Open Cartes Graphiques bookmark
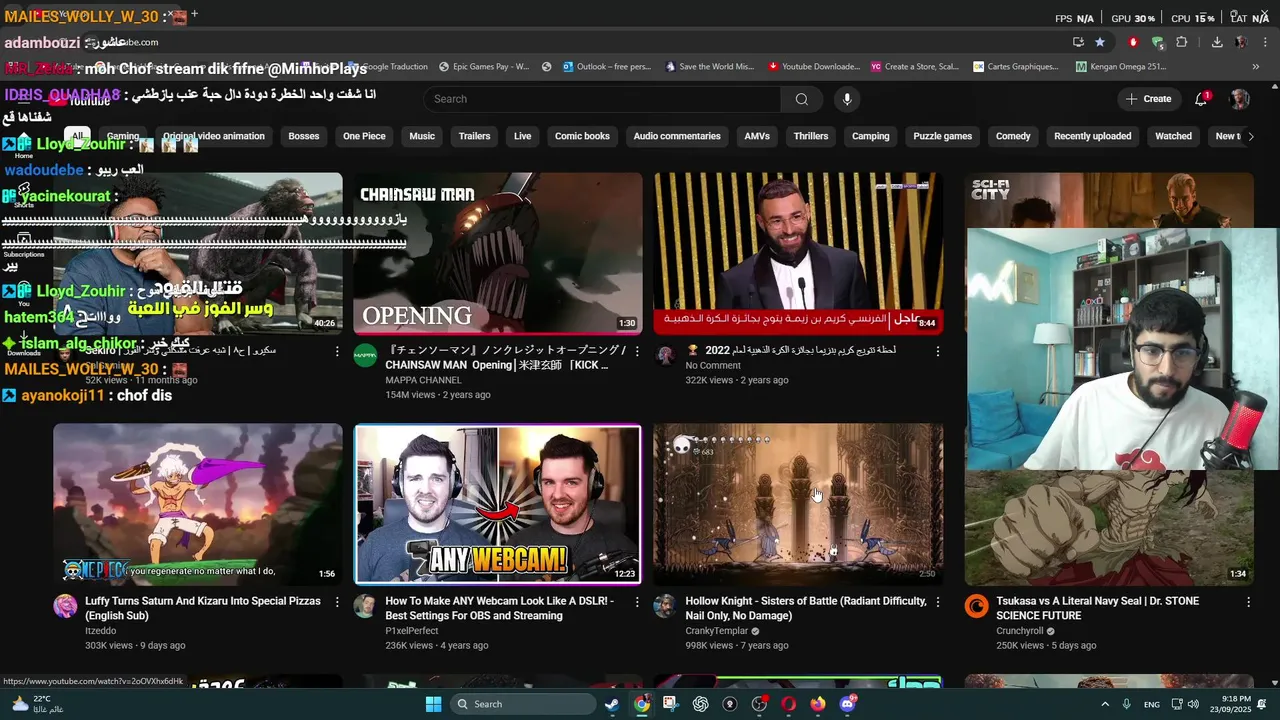The width and height of the screenshot is (1280, 720). pos(1015,67)
